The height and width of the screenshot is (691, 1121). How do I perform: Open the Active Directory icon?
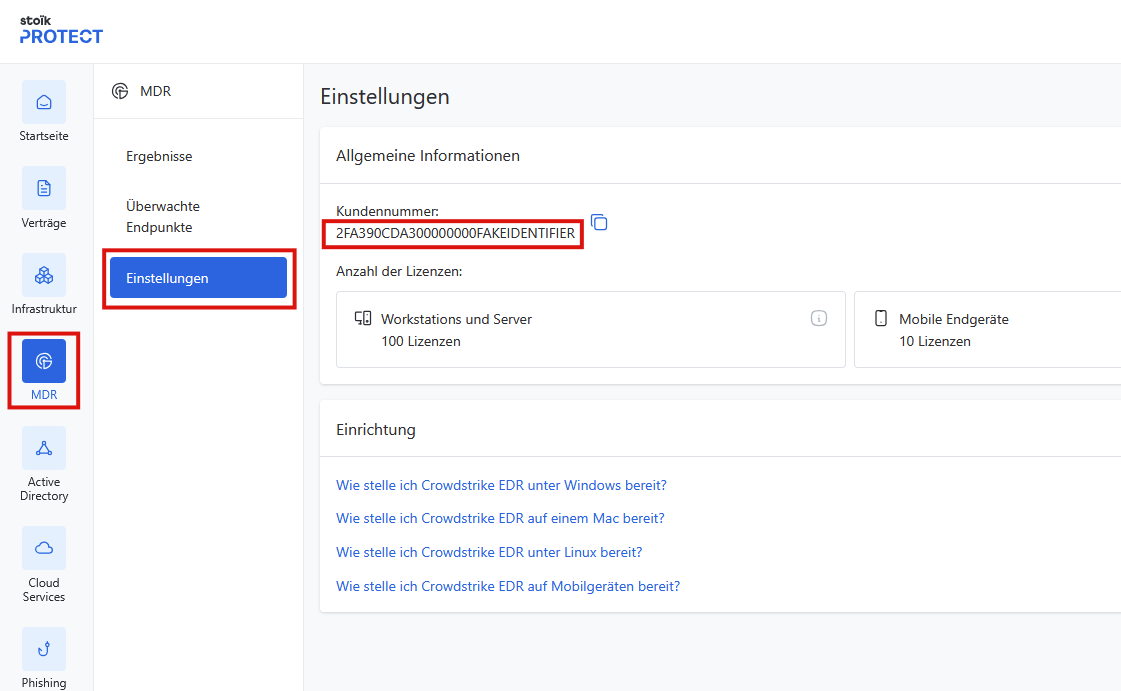pos(44,448)
